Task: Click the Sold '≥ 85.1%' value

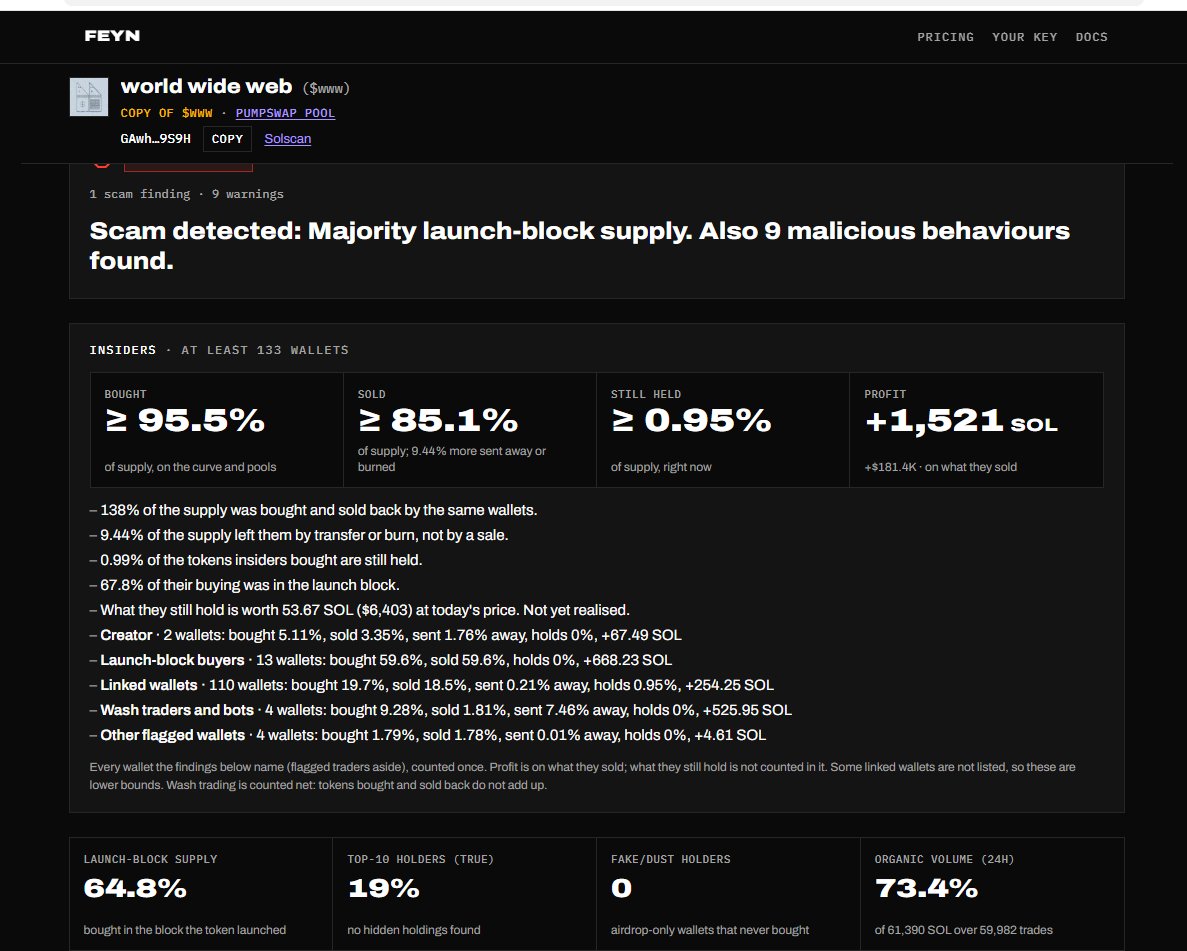Action: tap(438, 420)
